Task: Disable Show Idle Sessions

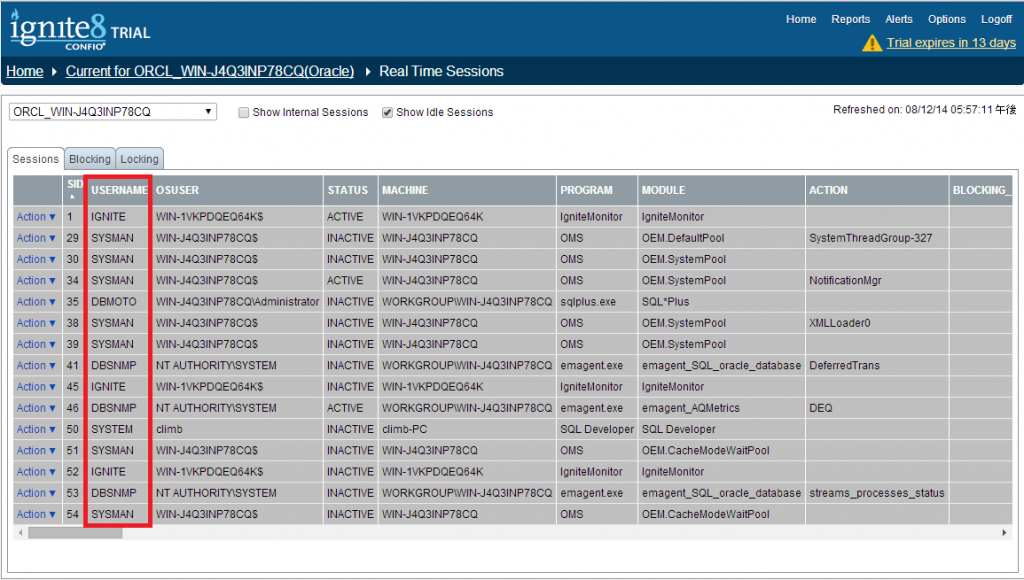Action: tap(389, 112)
